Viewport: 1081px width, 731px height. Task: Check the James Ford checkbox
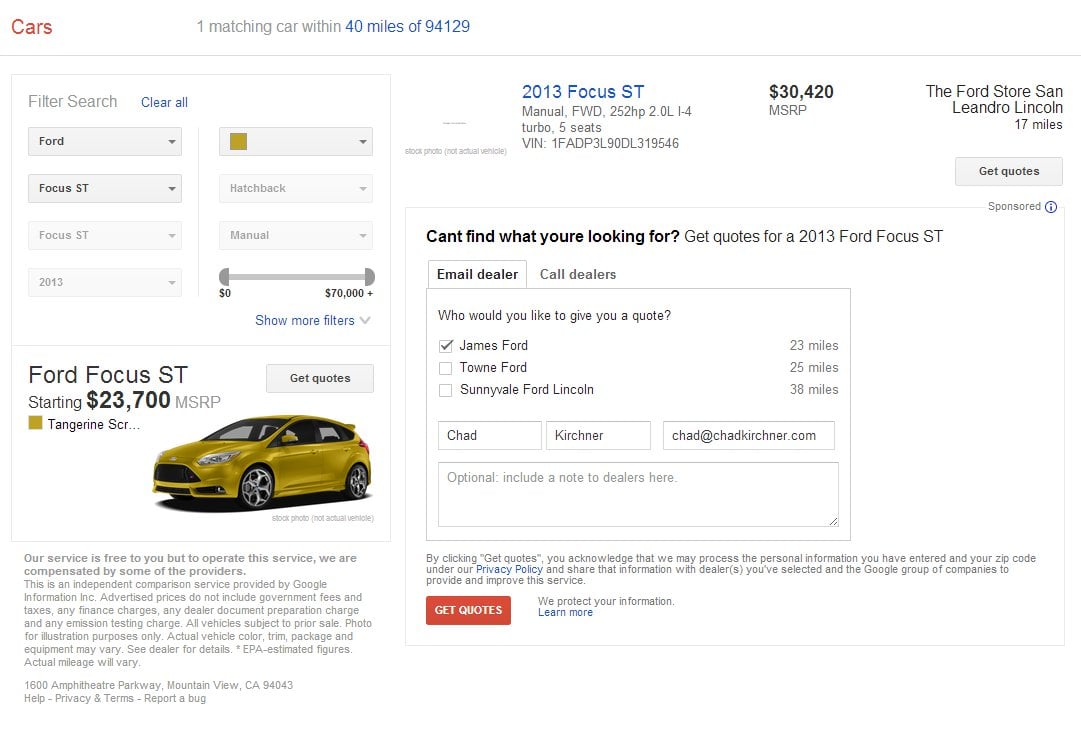click(446, 346)
